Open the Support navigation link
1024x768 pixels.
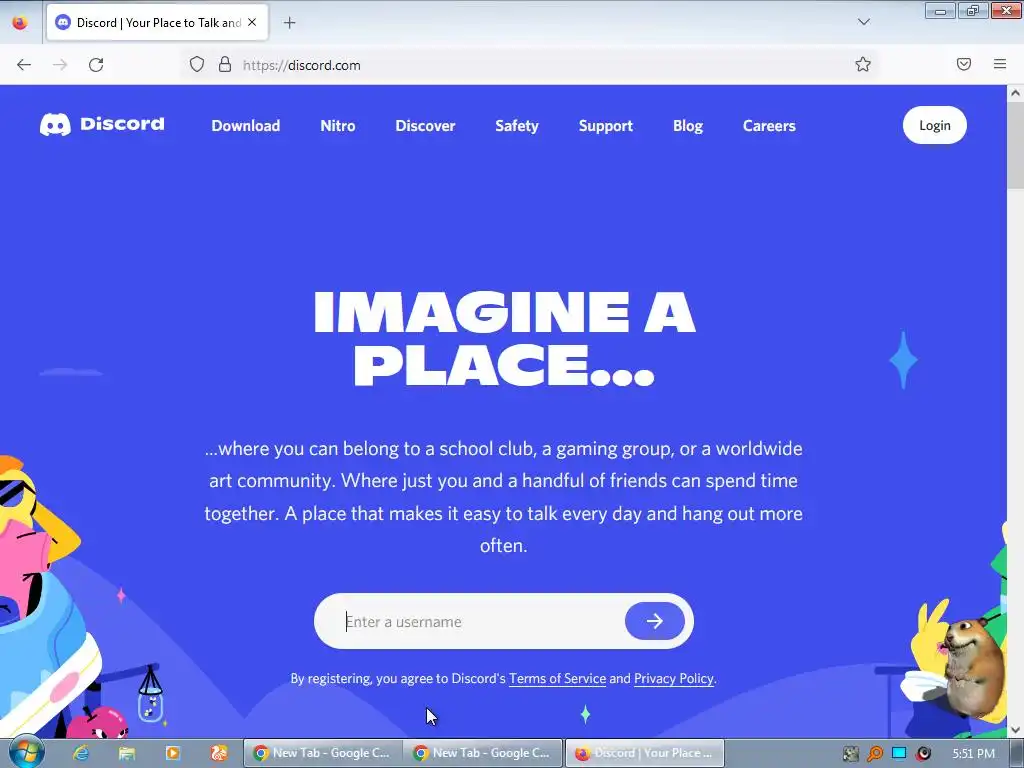coord(605,125)
